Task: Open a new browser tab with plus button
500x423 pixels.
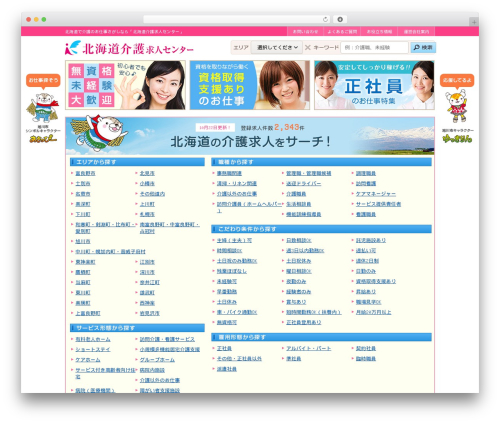Action: [x=474, y=22]
